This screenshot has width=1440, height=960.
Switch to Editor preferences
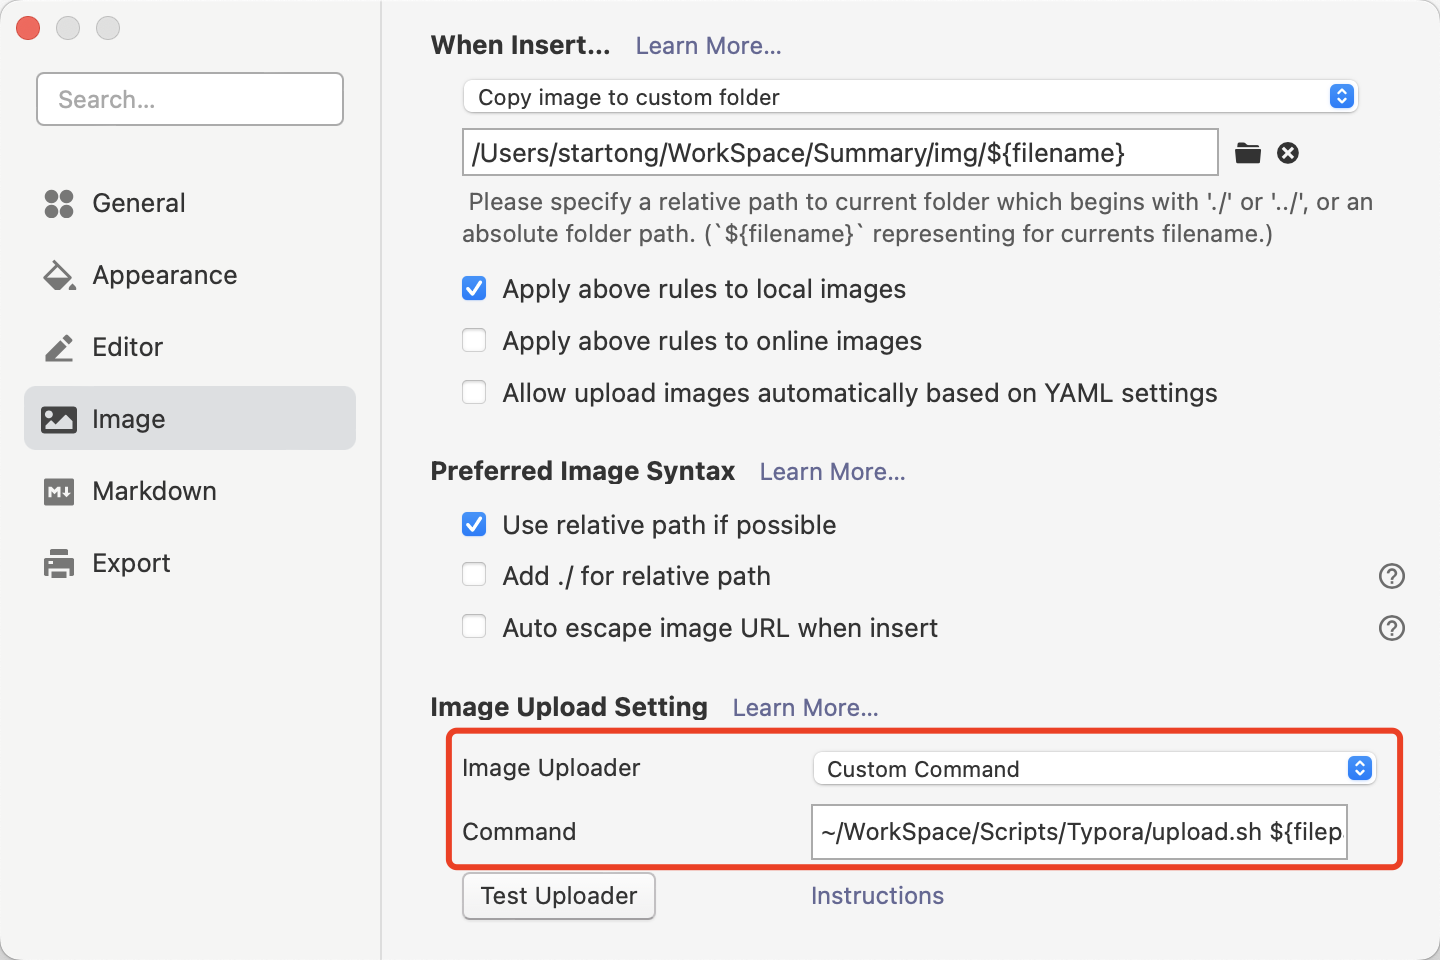[190, 347]
